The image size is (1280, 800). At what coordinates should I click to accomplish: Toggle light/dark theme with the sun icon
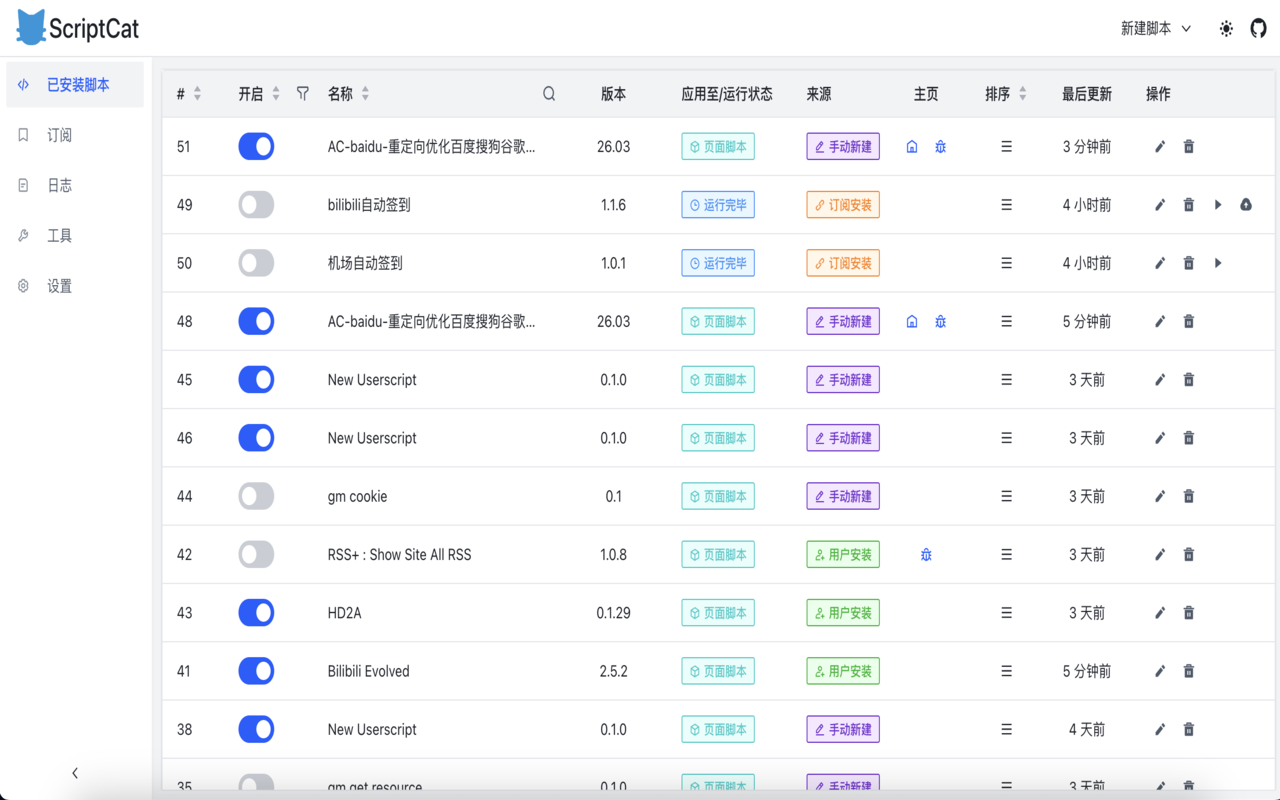(x=1226, y=29)
